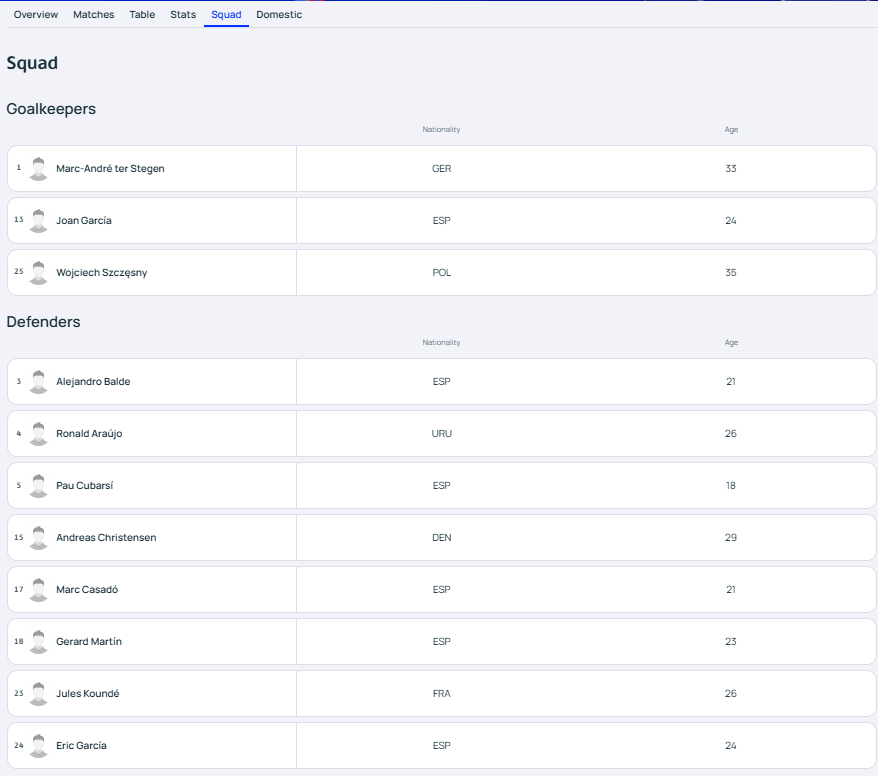Click the FRA nationality in Koundé's row
This screenshot has height=776, width=878.
(x=441, y=694)
